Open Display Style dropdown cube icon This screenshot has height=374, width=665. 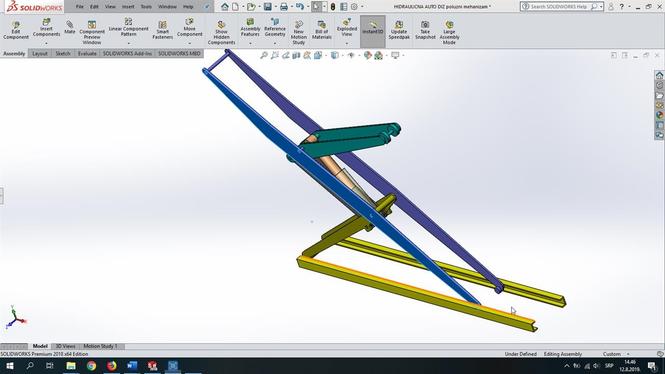click(x=335, y=55)
